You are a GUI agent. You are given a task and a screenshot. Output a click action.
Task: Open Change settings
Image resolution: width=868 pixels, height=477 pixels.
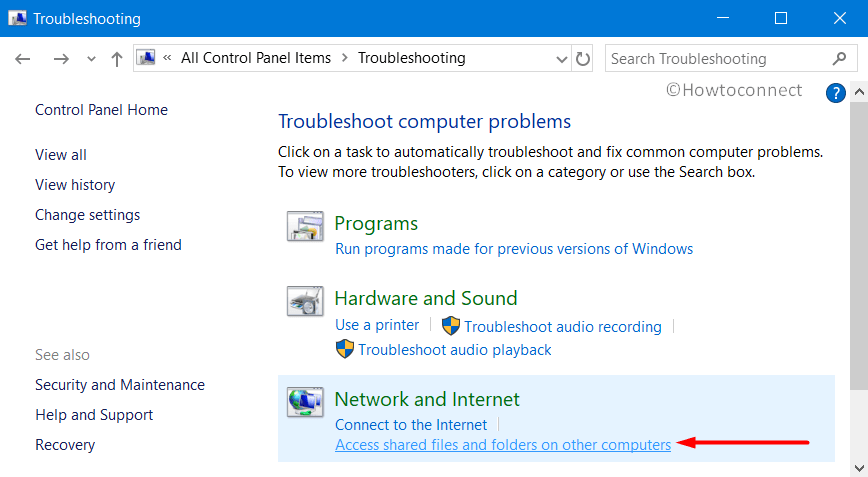(87, 215)
